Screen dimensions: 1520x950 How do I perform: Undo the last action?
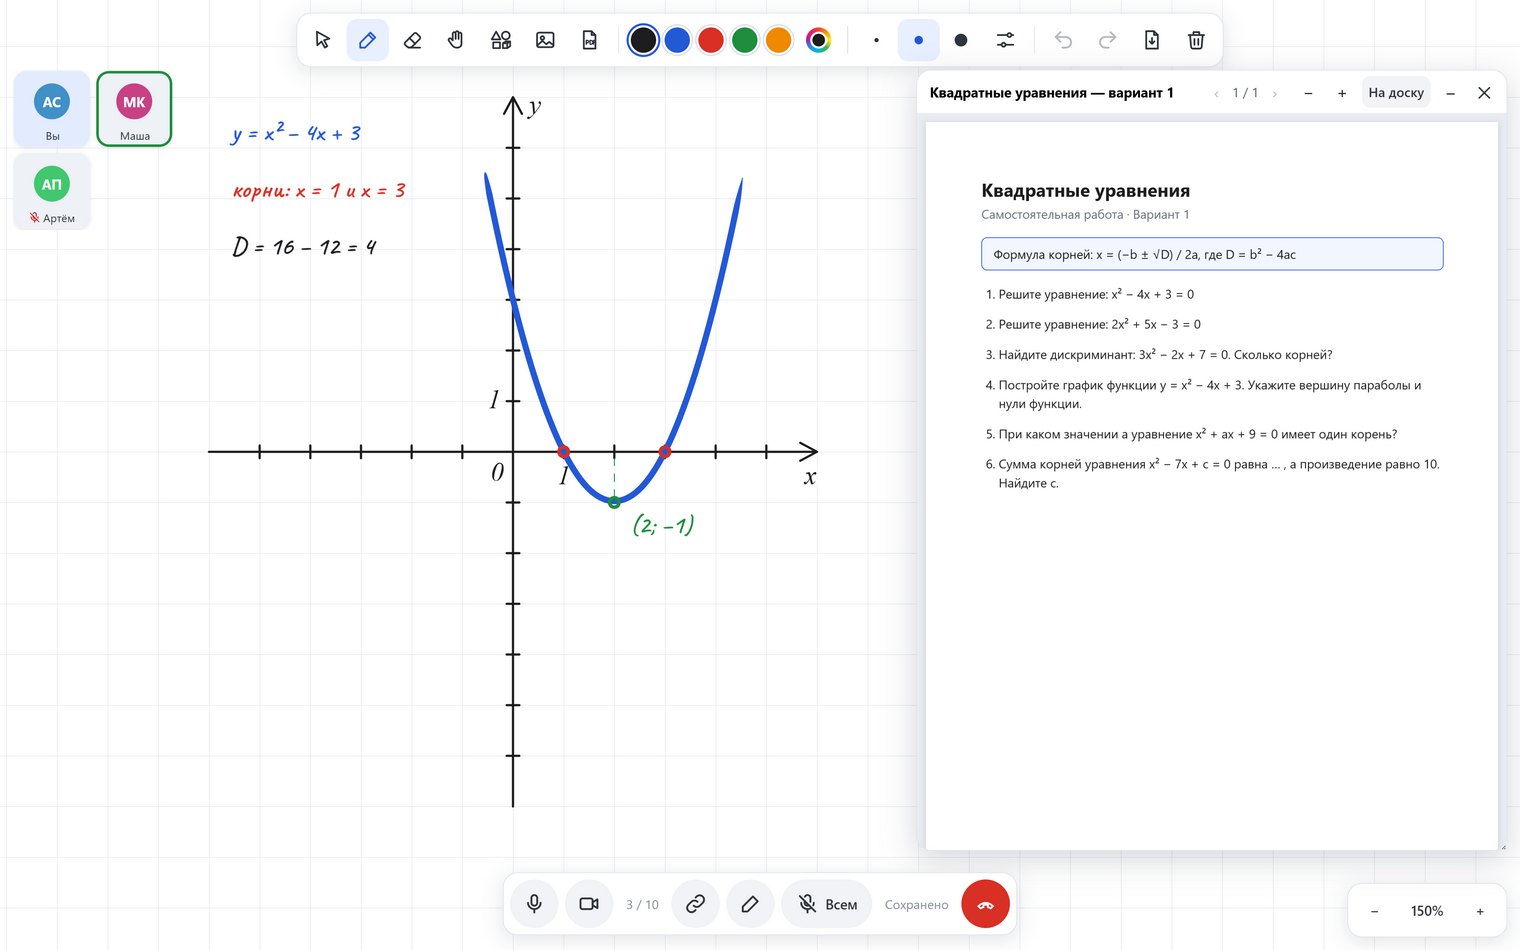pyautogui.click(x=1063, y=40)
